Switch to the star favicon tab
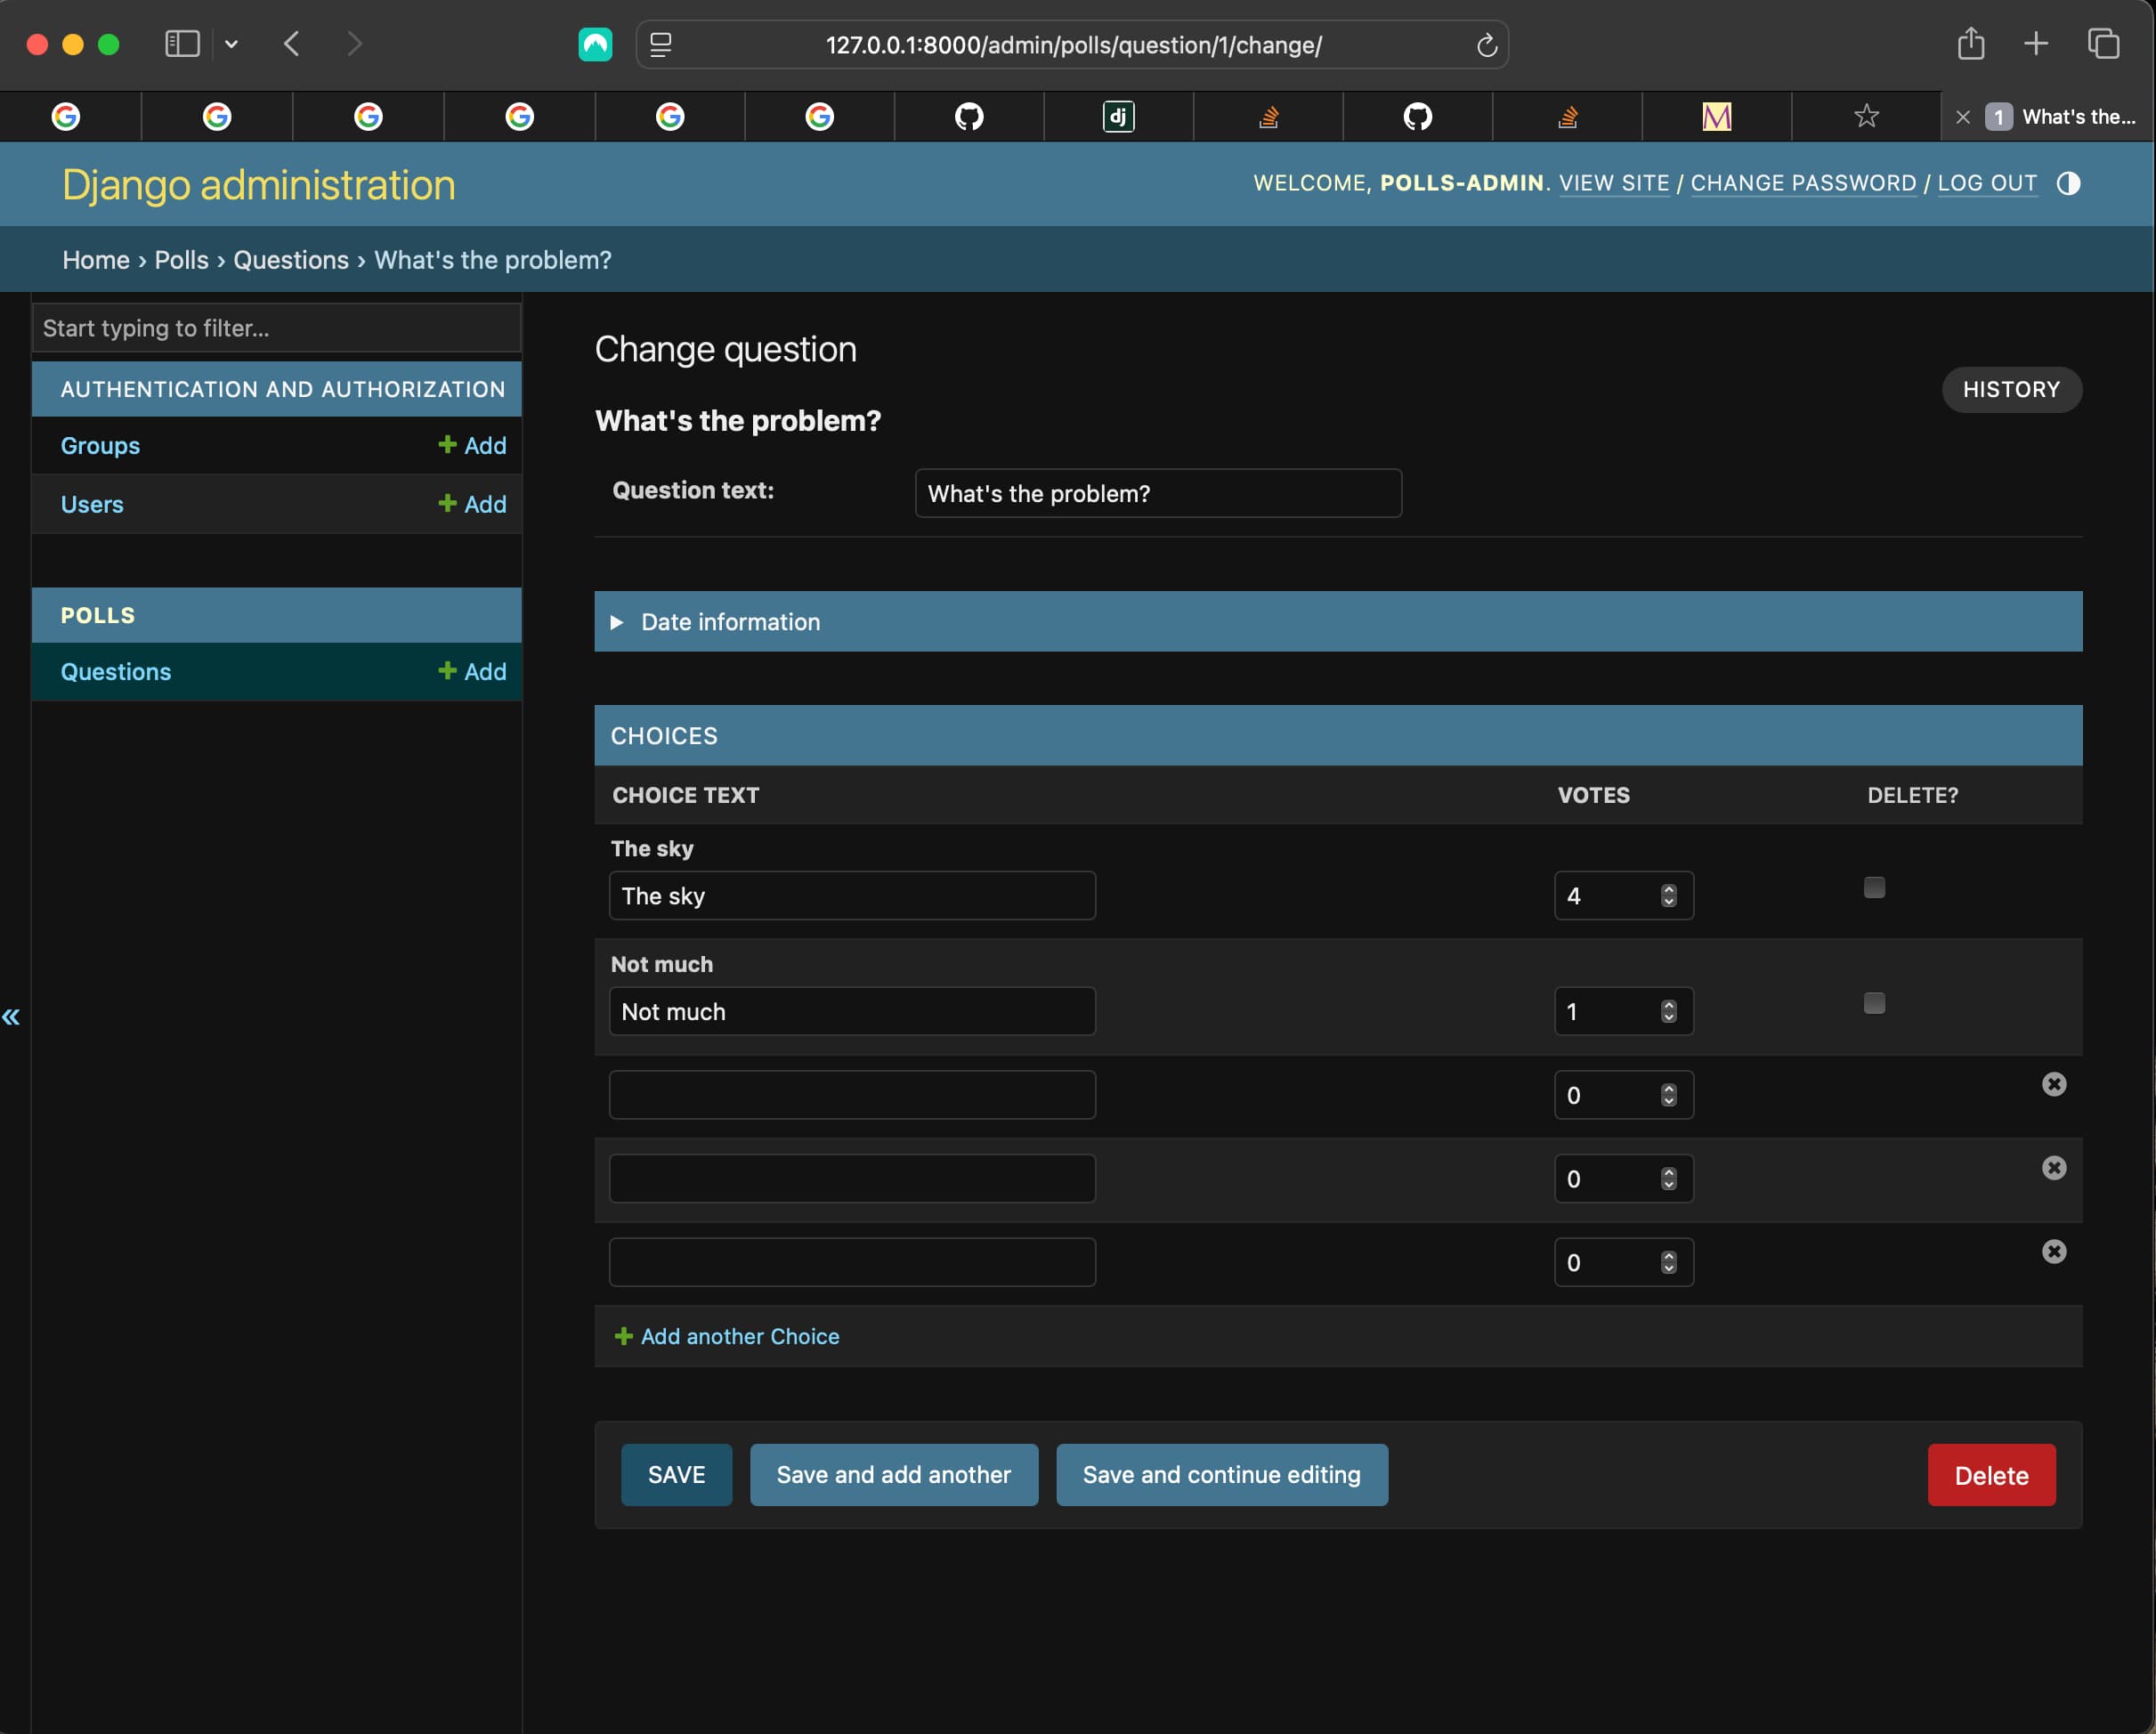This screenshot has width=2156, height=1734. click(1866, 117)
